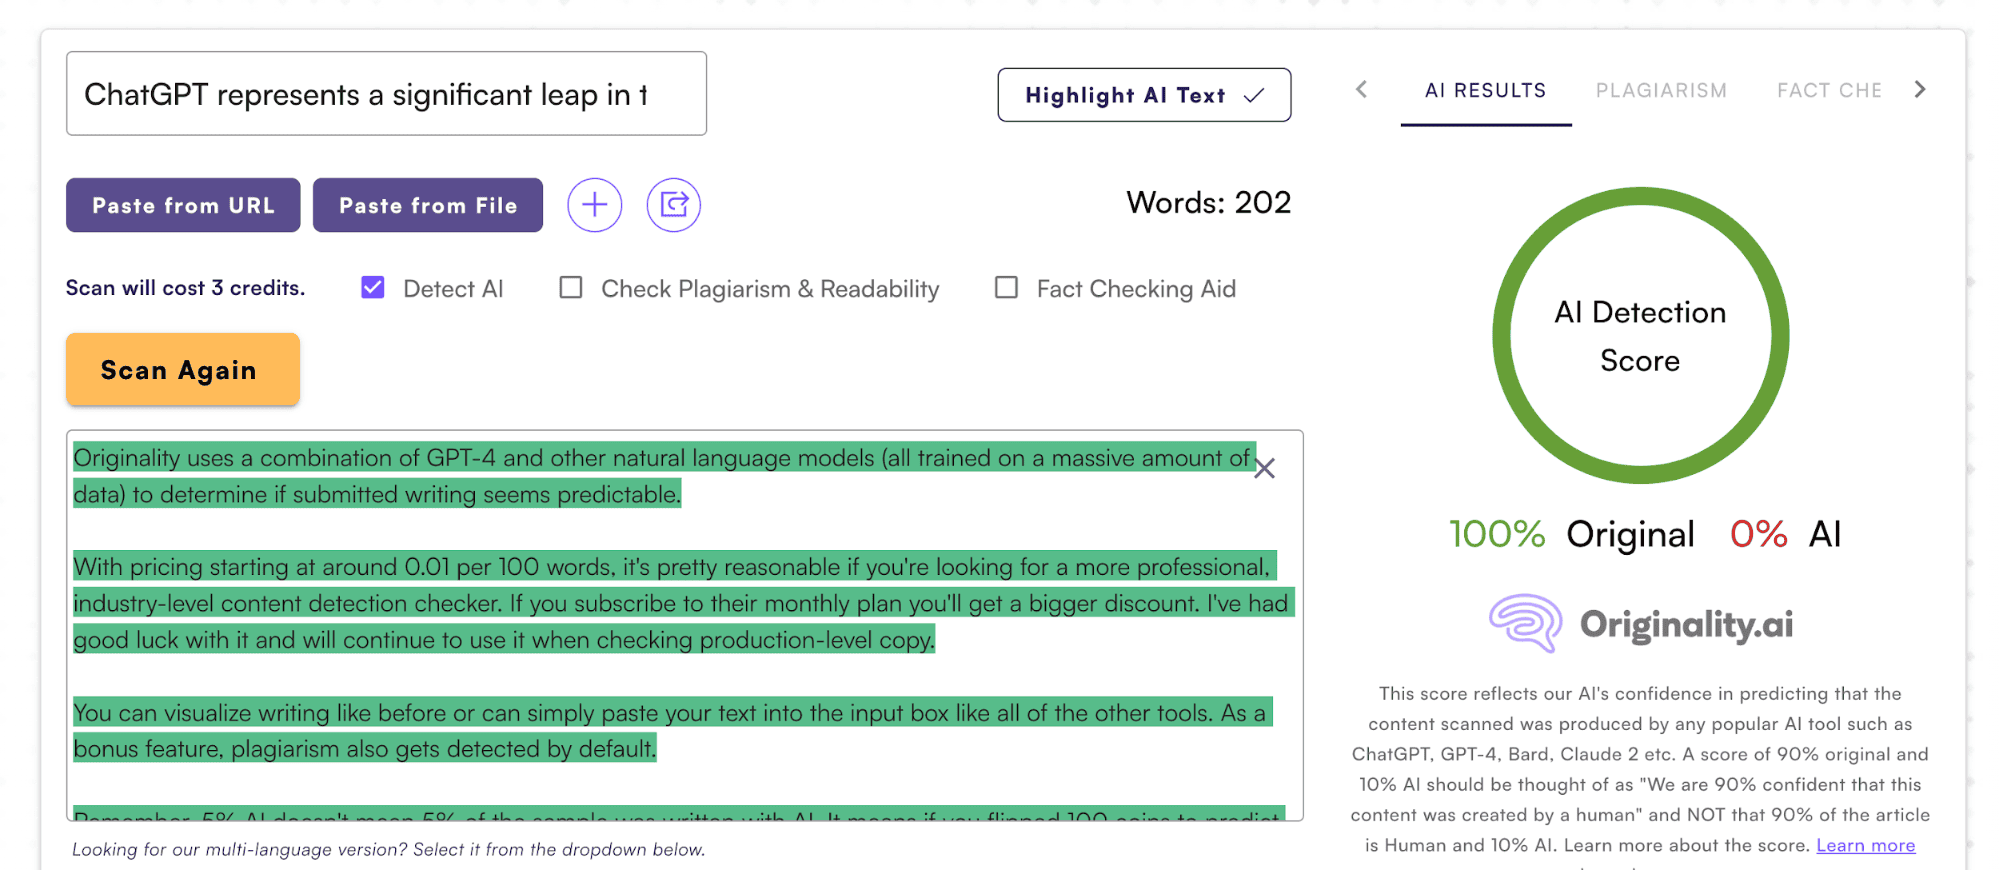Open the Fact Check tab
1999x870 pixels.
tap(1829, 91)
